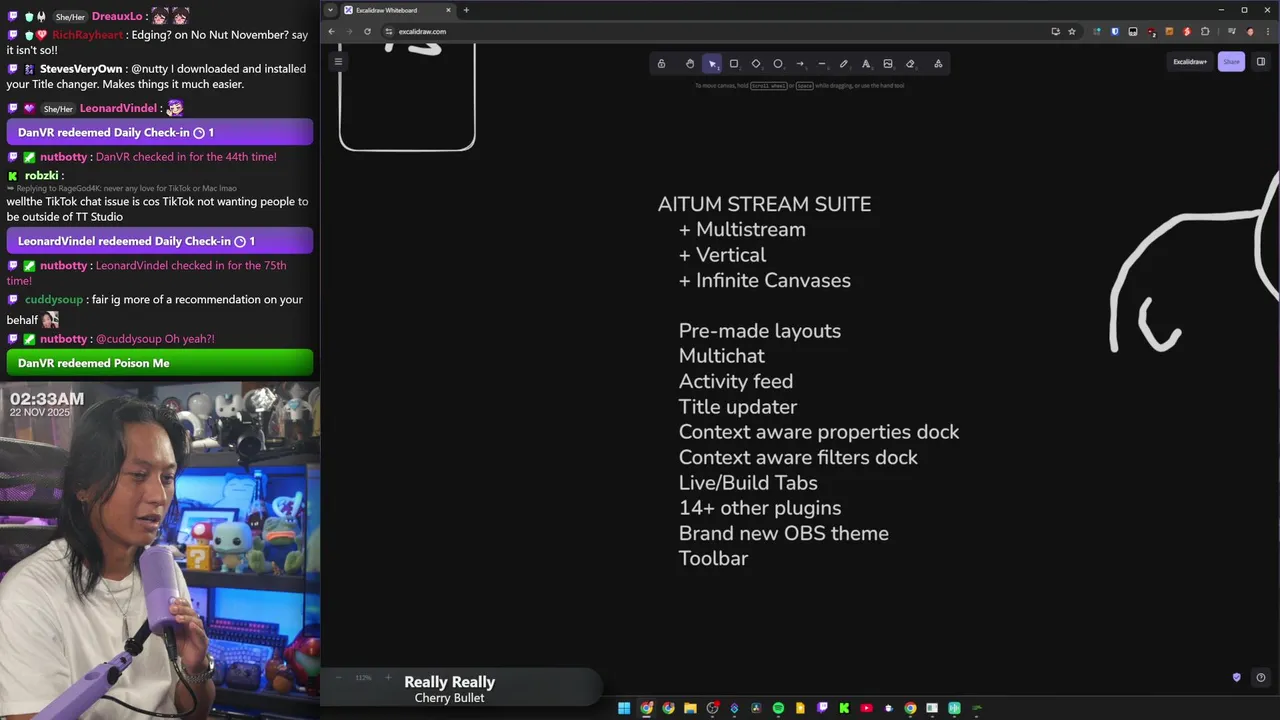Image resolution: width=1280 pixels, height=720 pixels.
Task: Open the Excalidraw hamburger menu
Action: (338, 61)
